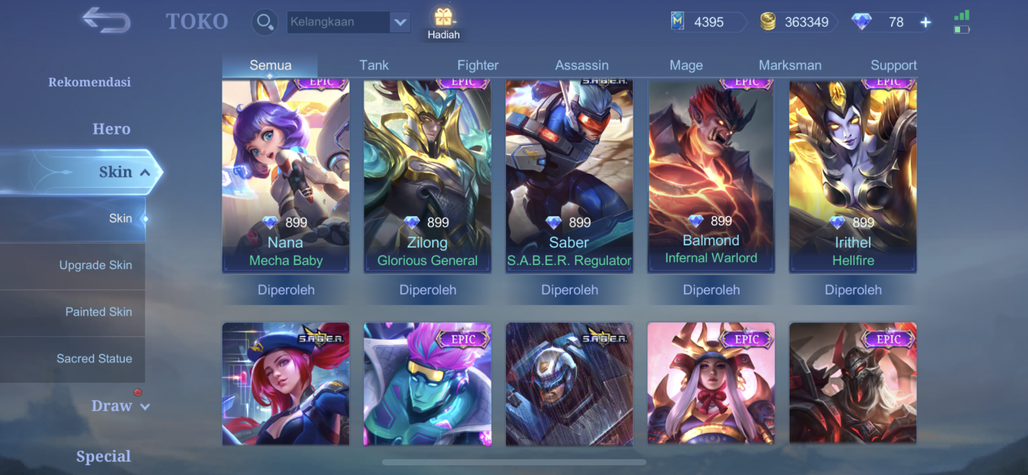Open the Hero shop section
This screenshot has height=475, width=1028.
[x=111, y=128]
